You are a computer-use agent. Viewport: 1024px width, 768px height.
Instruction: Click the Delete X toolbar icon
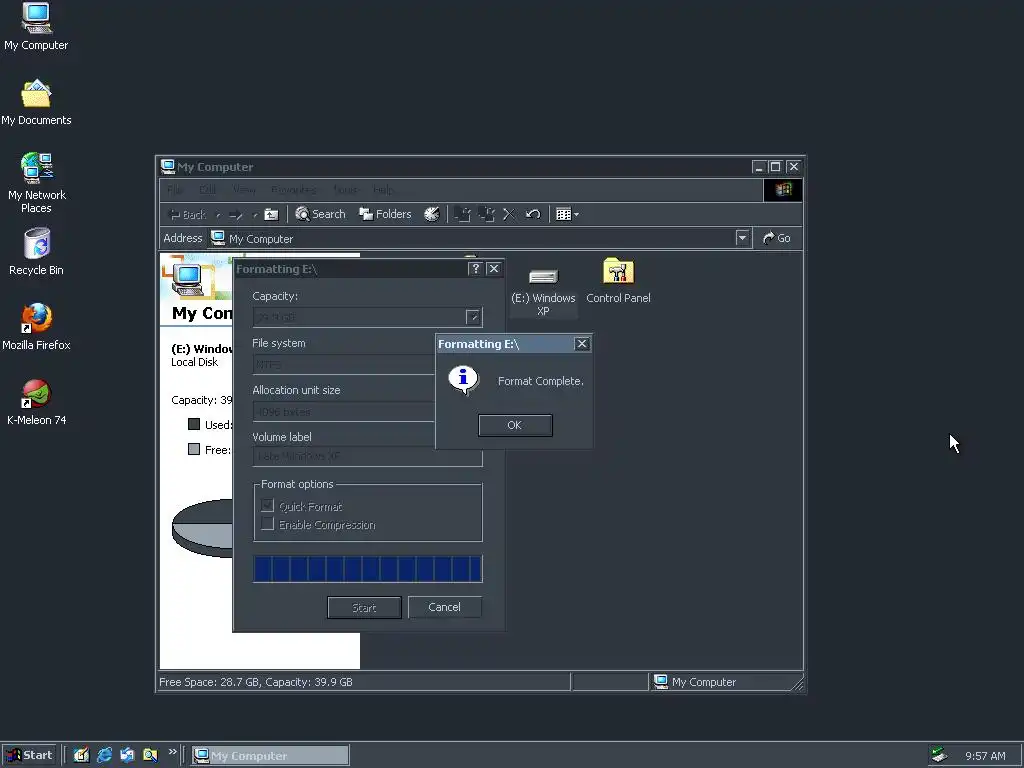click(509, 214)
